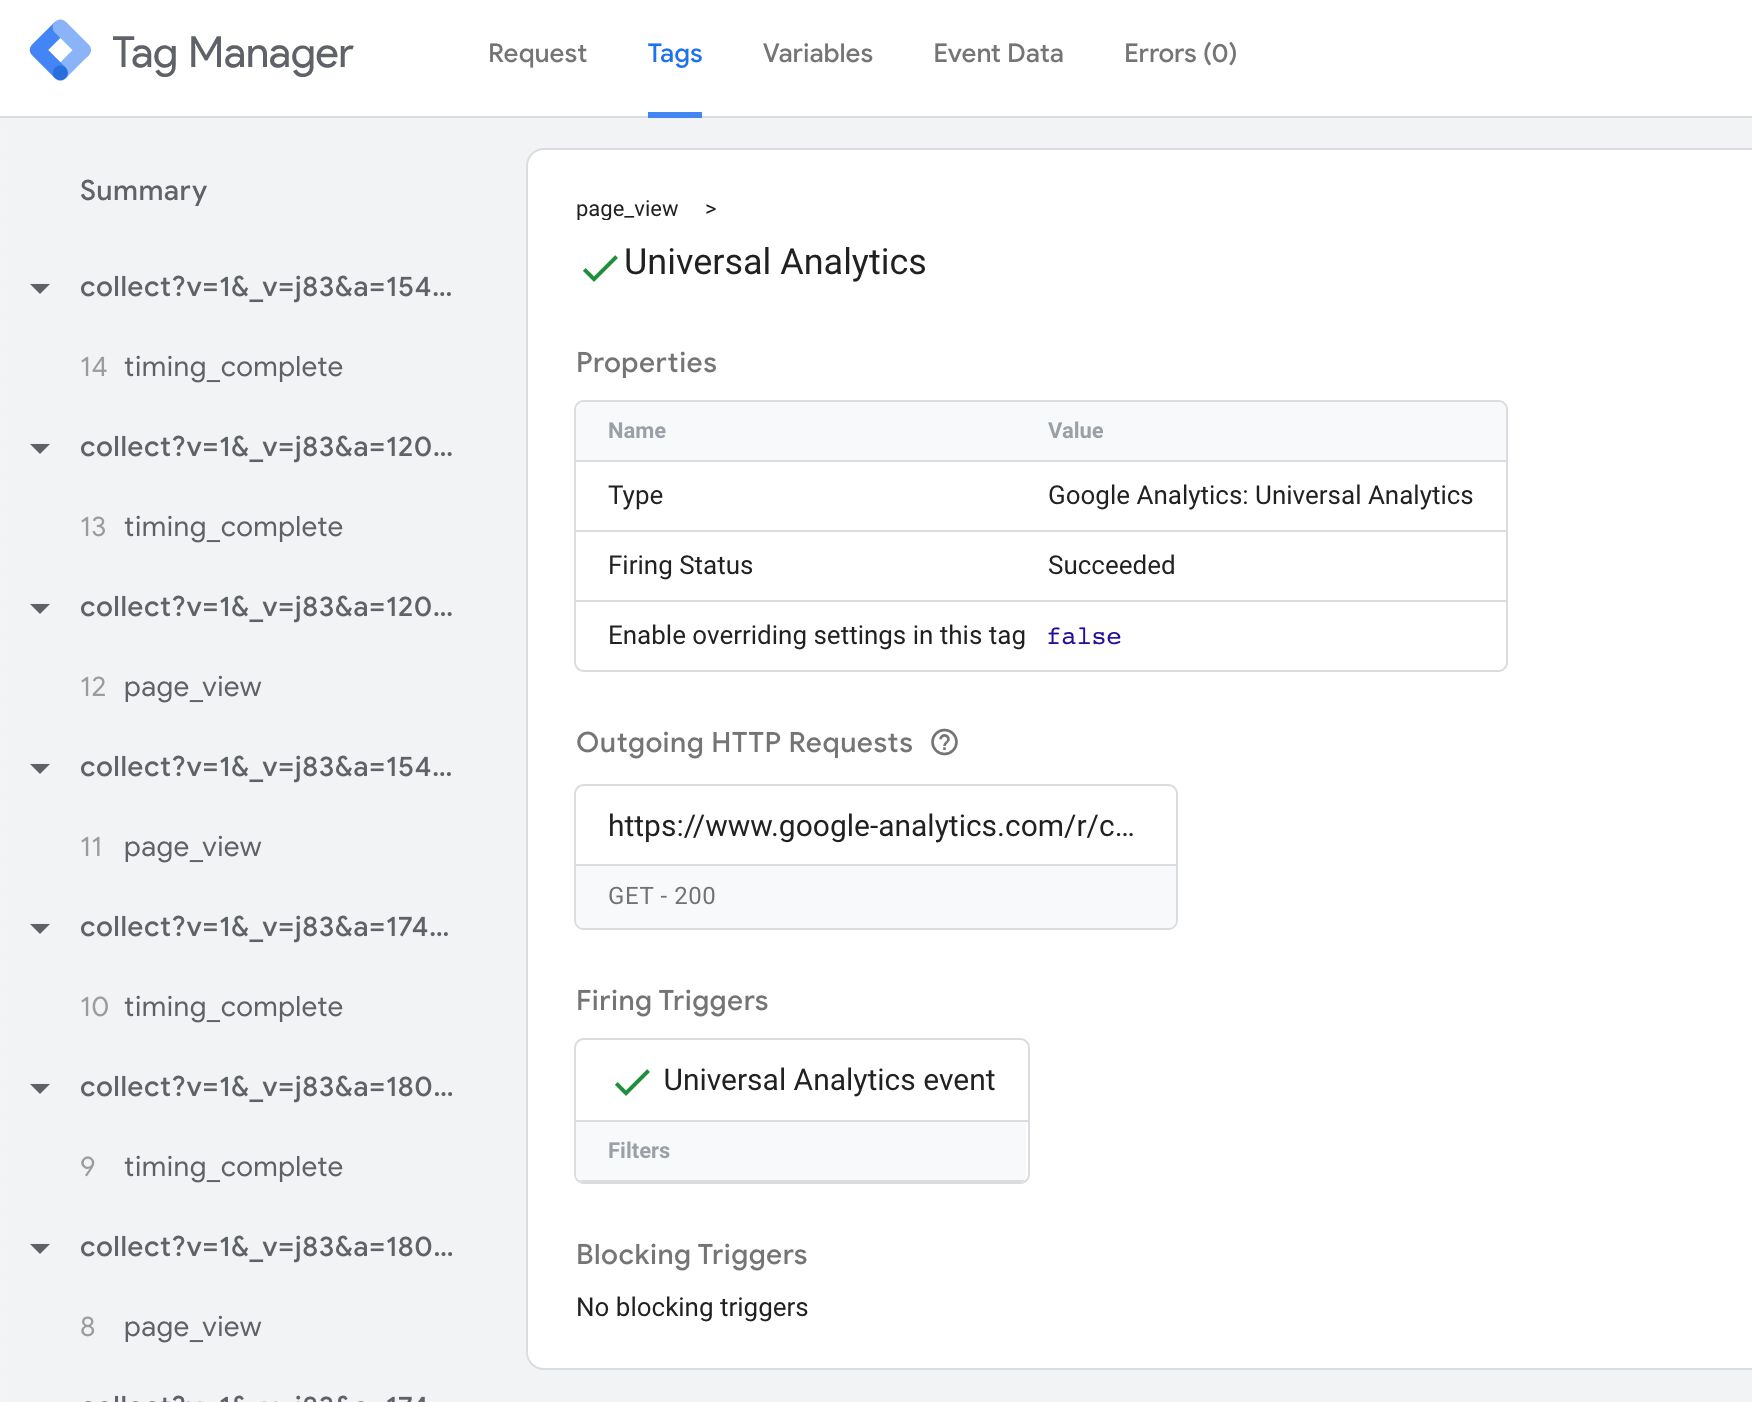Open the Event Data tab
Screen dimensions: 1752x1402
click(998, 53)
